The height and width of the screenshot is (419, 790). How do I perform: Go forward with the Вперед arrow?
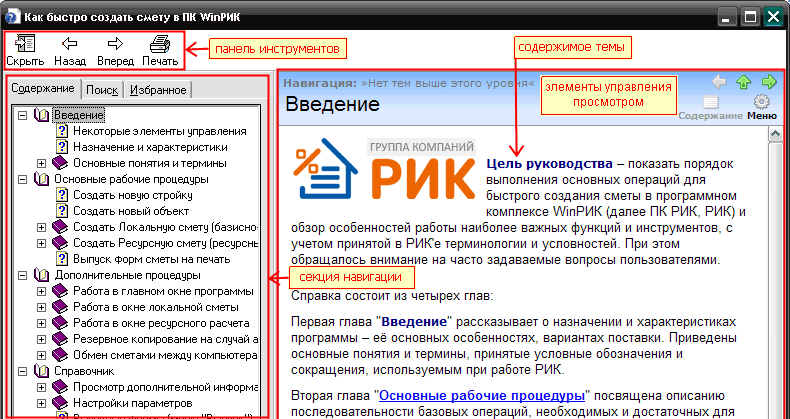pos(115,43)
